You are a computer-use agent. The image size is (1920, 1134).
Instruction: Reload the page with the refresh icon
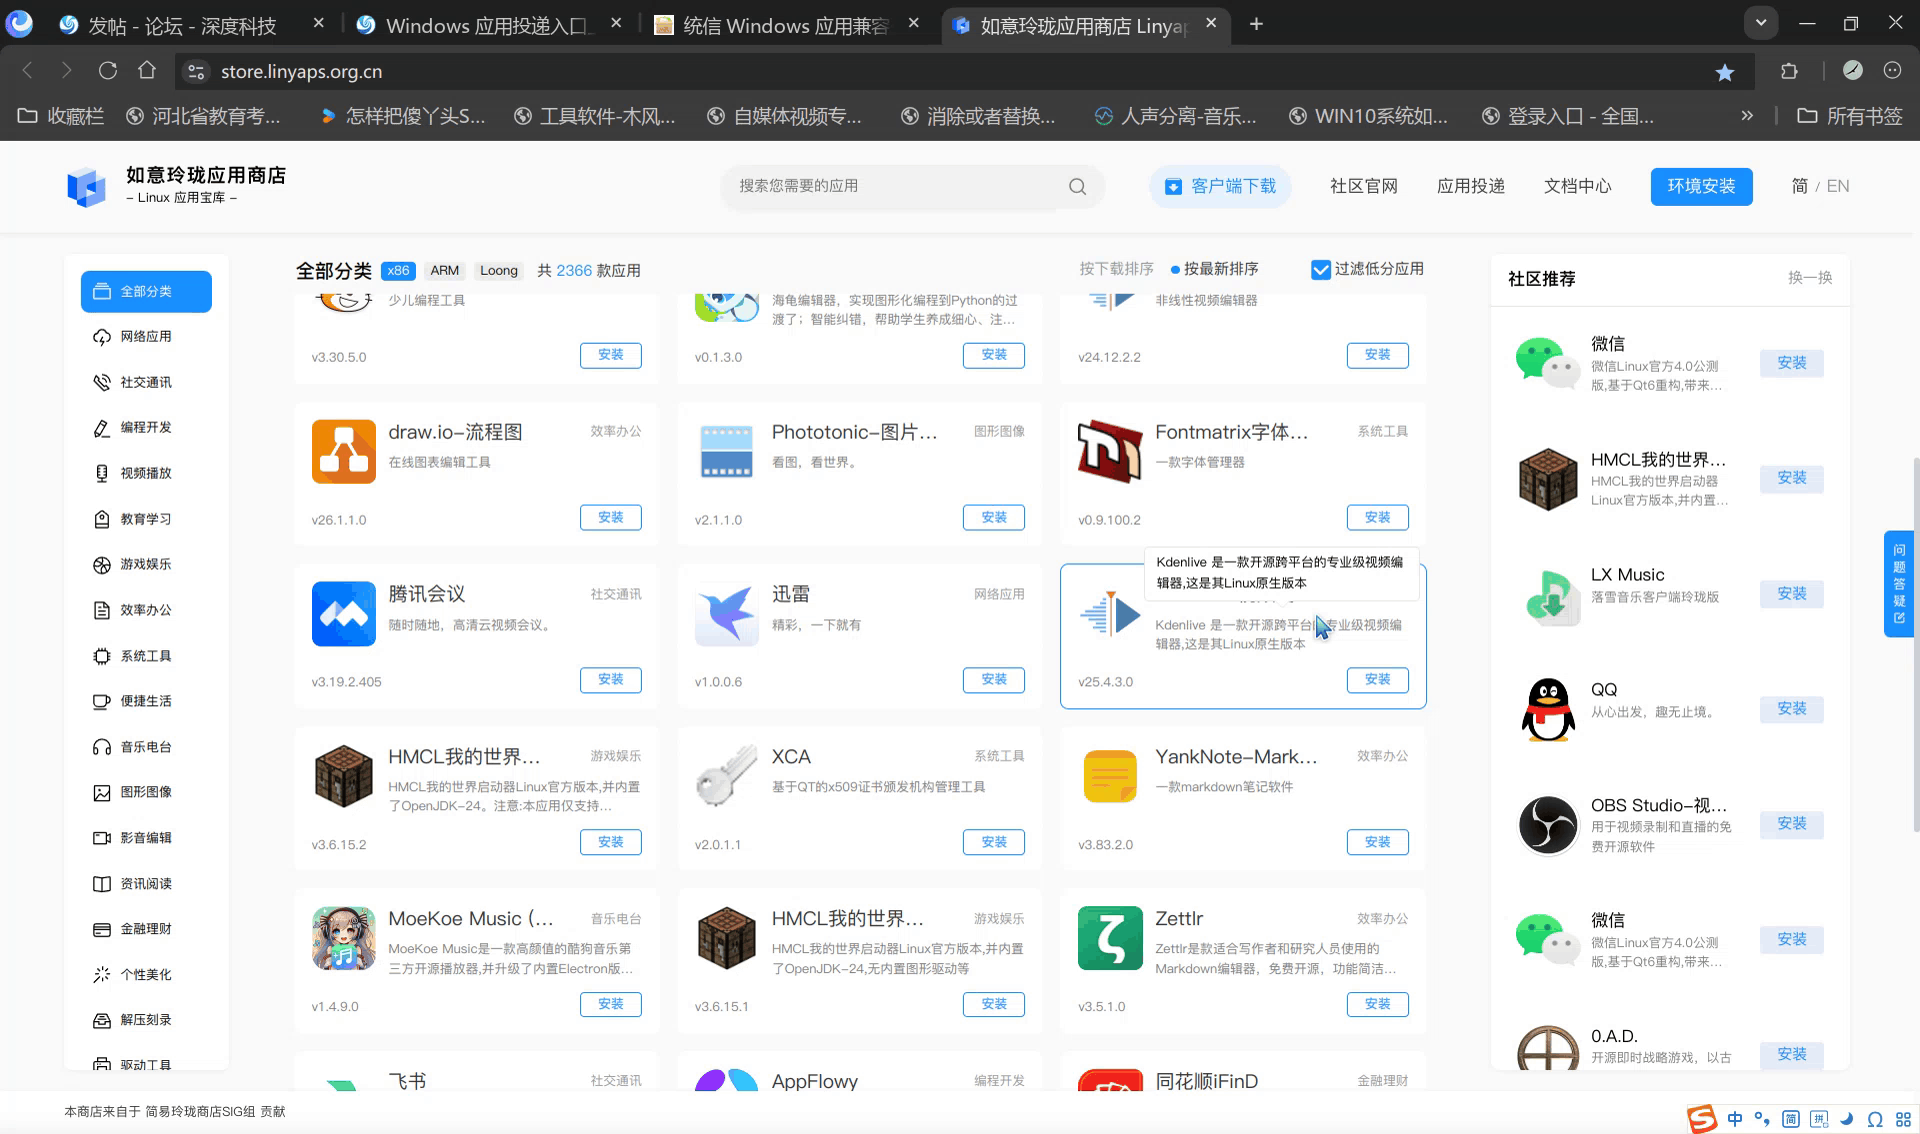pos(108,71)
